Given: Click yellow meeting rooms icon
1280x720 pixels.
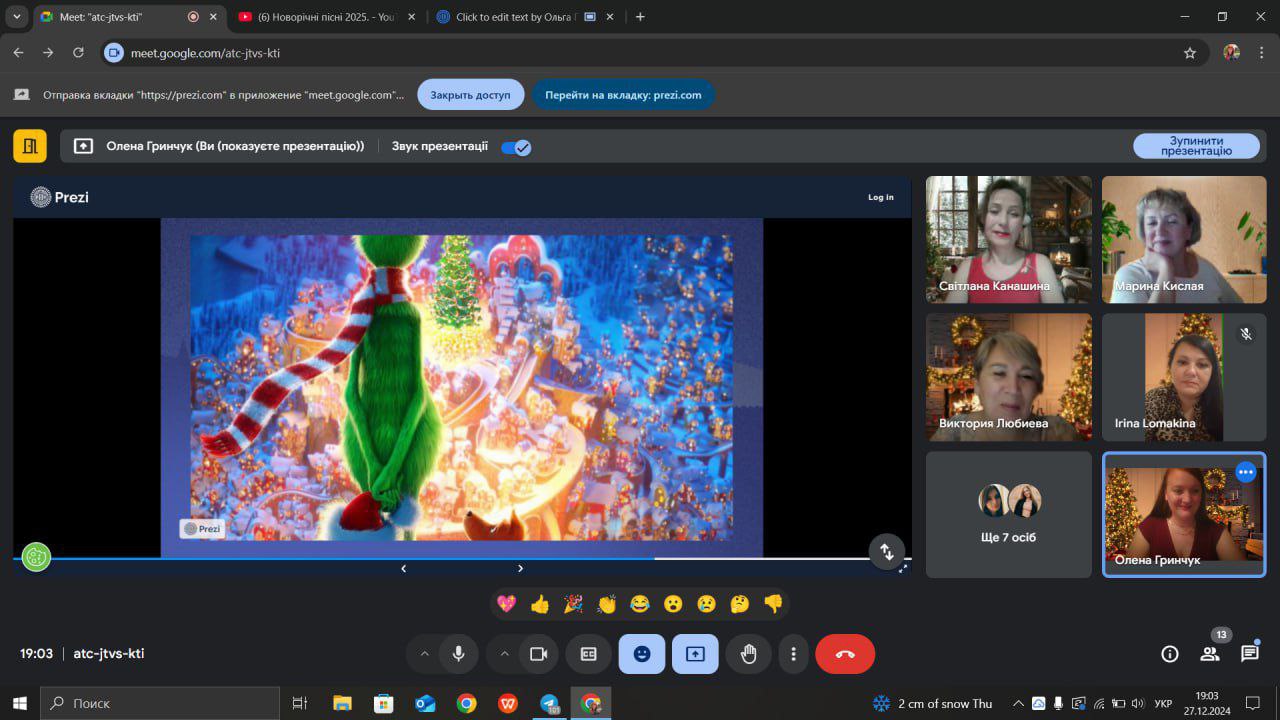Looking at the screenshot, I should tap(30, 146).
